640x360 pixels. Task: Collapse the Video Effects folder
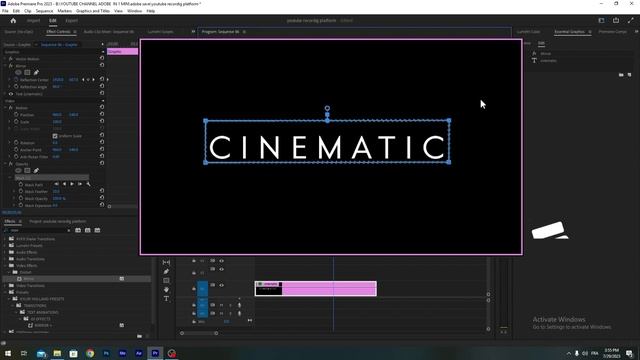click(5, 266)
